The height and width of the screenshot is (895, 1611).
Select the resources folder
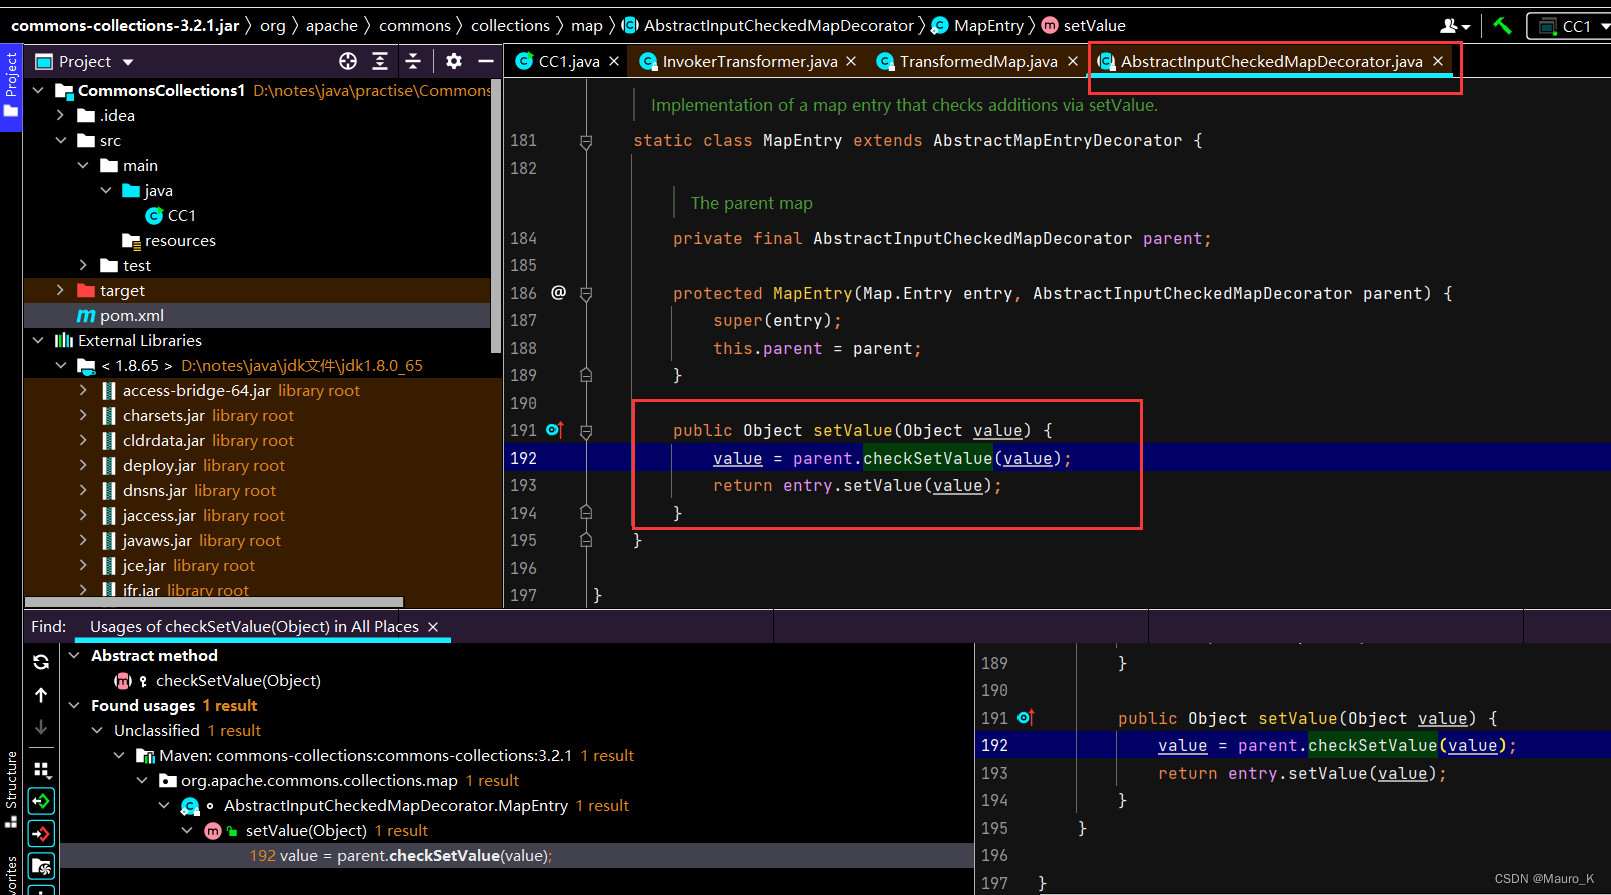tap(168, 240)
